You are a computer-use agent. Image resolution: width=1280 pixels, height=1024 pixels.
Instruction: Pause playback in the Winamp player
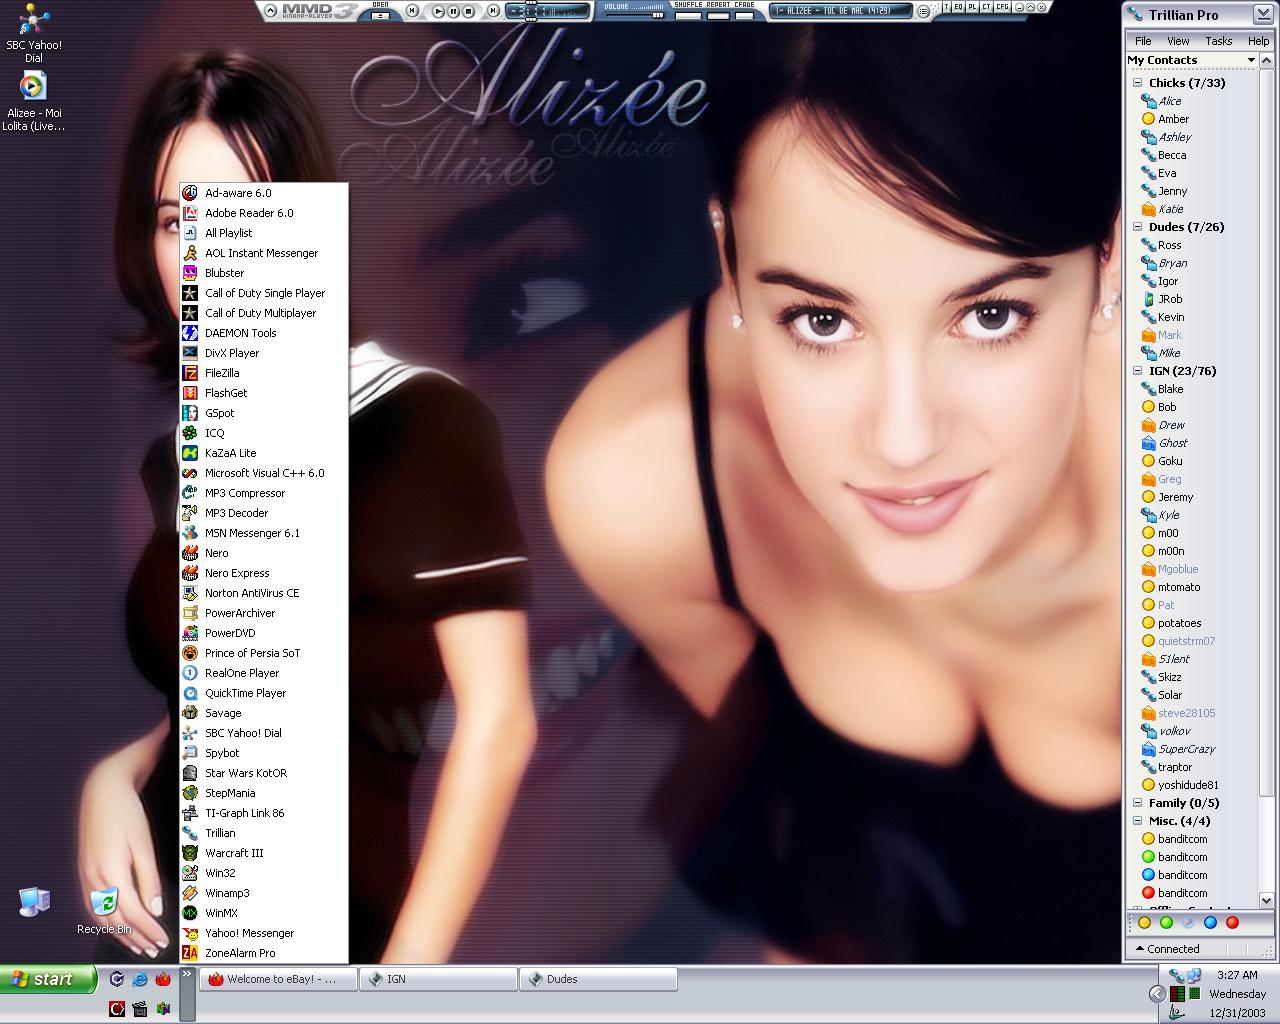pyautogui.click(x=454, y=11)
